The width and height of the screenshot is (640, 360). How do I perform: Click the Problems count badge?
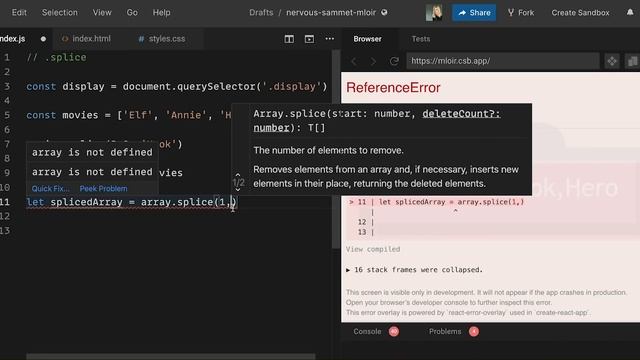473,331
